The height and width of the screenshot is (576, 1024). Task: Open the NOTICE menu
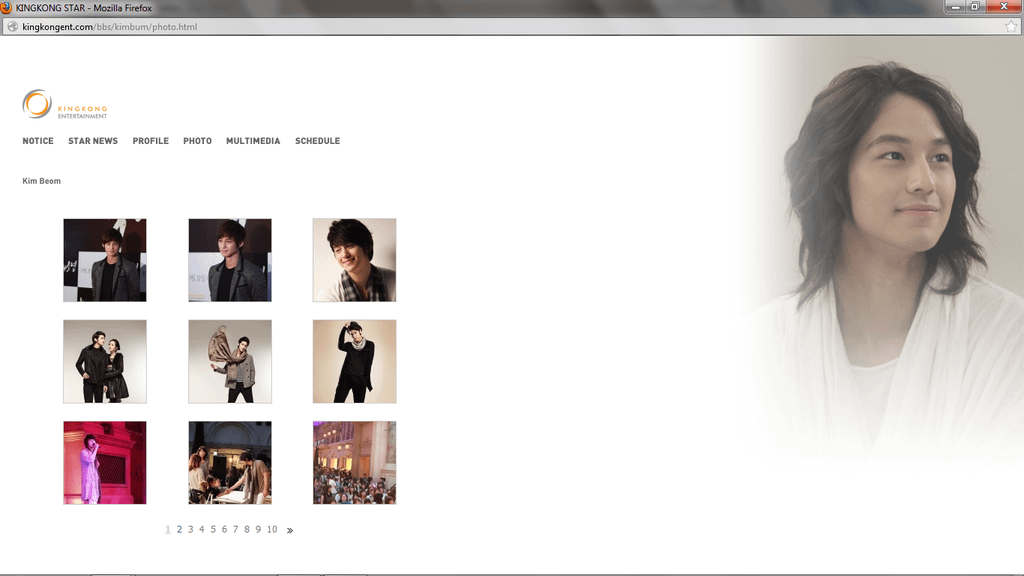pyautogui.click(x=38, y=141)
